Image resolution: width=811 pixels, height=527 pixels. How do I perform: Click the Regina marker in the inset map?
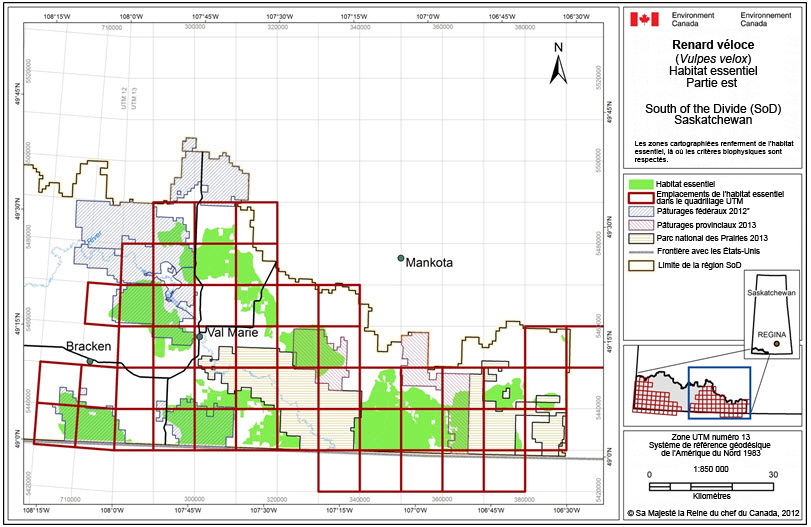[776, 344]
